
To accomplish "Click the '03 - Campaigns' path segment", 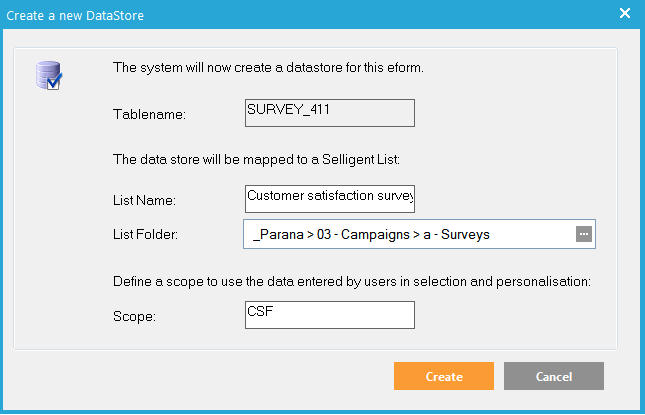I will tap(367, 234).
